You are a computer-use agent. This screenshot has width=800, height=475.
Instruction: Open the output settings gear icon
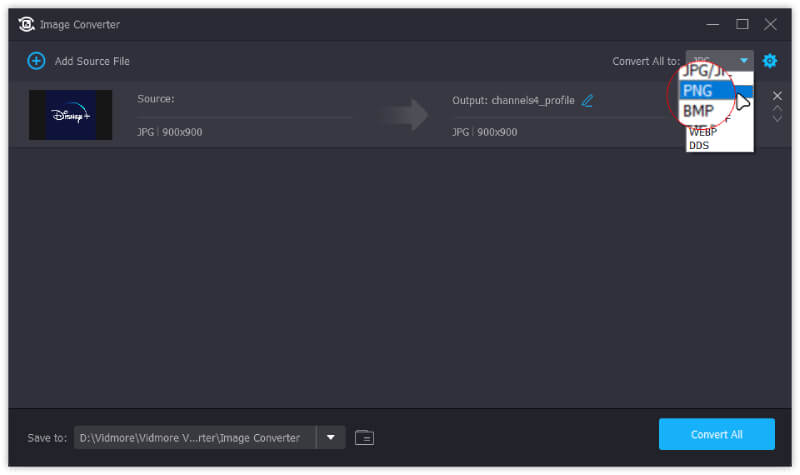769,61
